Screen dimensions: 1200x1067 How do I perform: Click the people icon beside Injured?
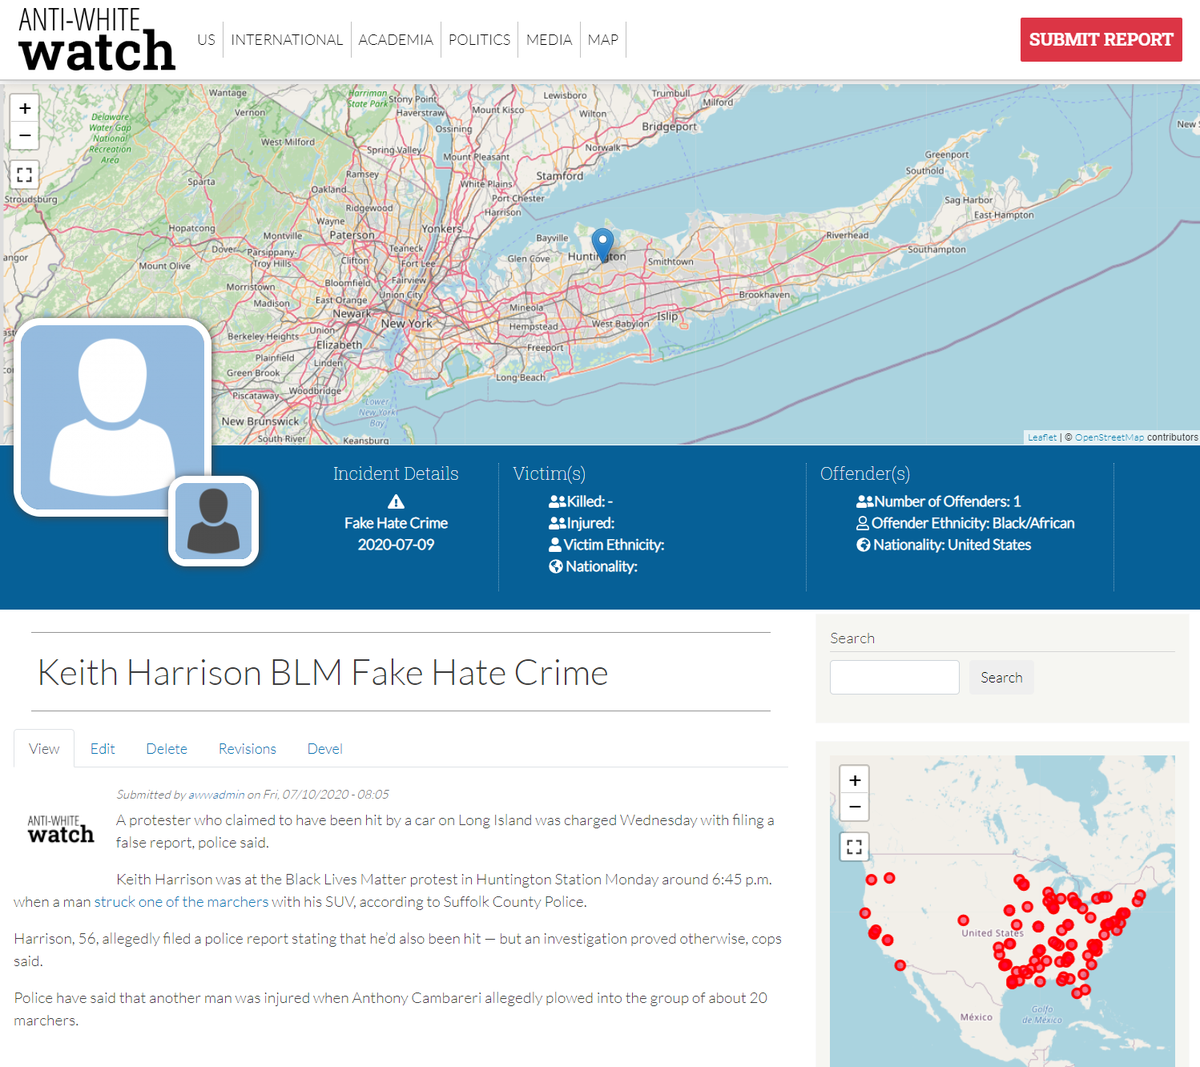(557, 523)
